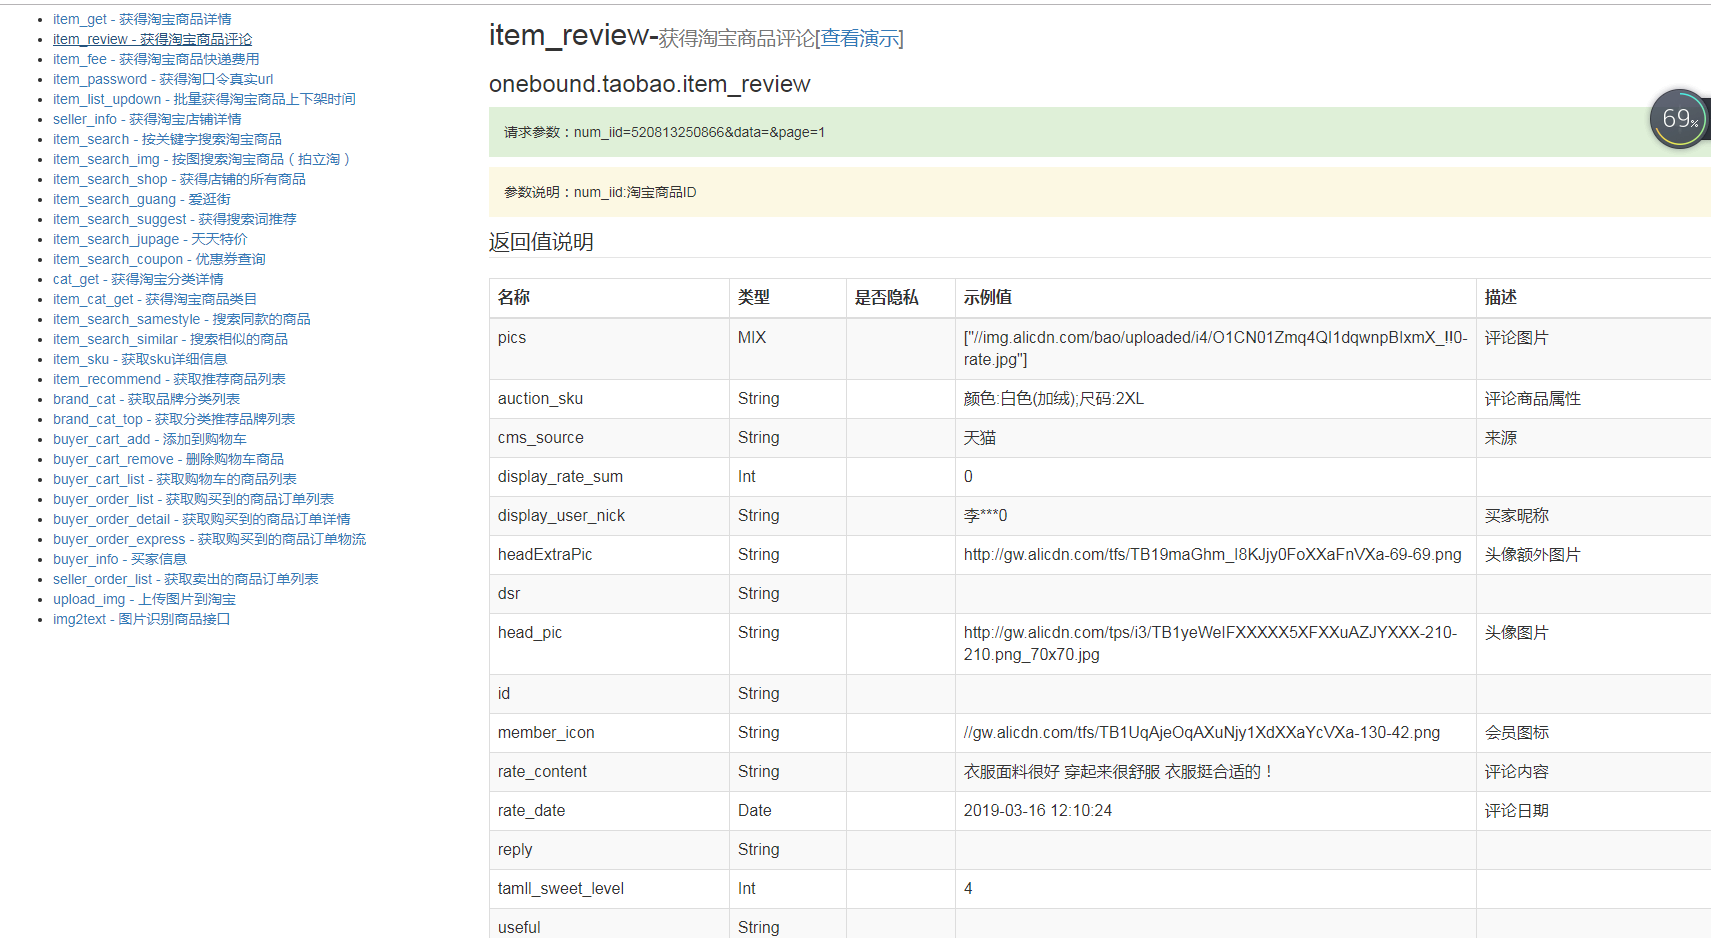
Task: Open buyer_cart_remove link
Action: [168, 459]
